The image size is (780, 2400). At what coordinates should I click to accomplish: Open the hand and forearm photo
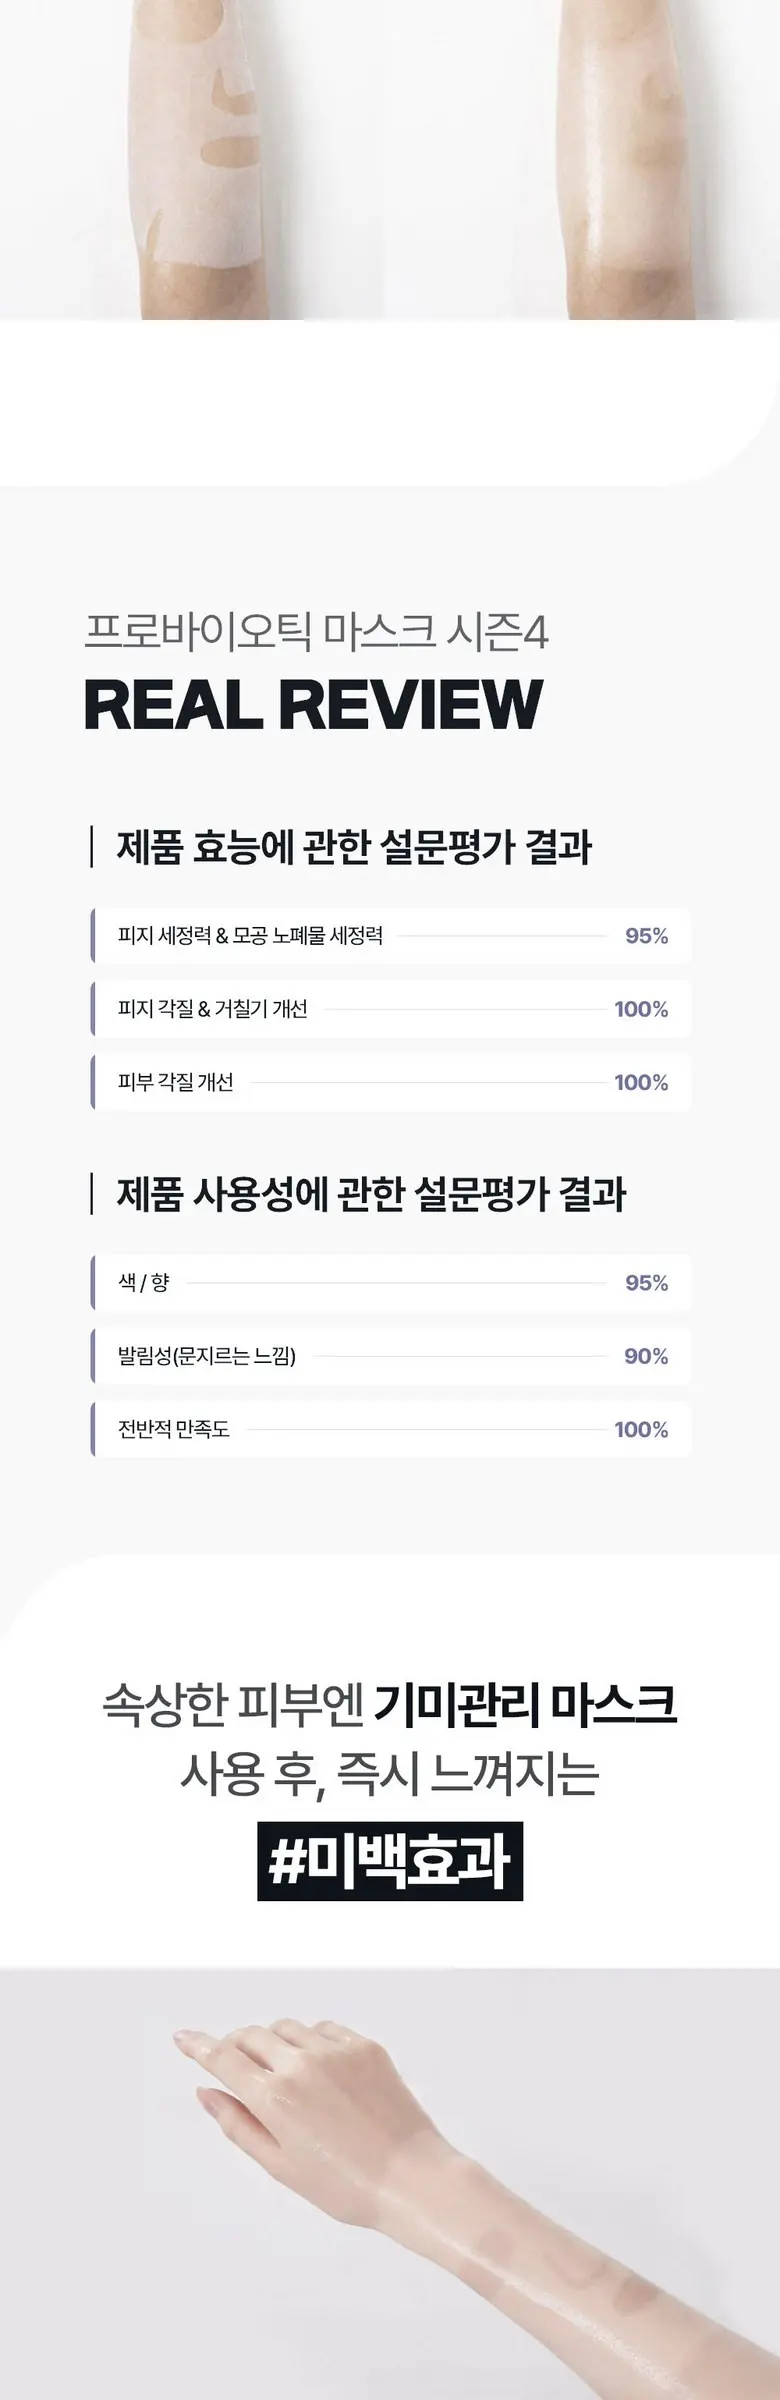click(x=390, y=2184)
